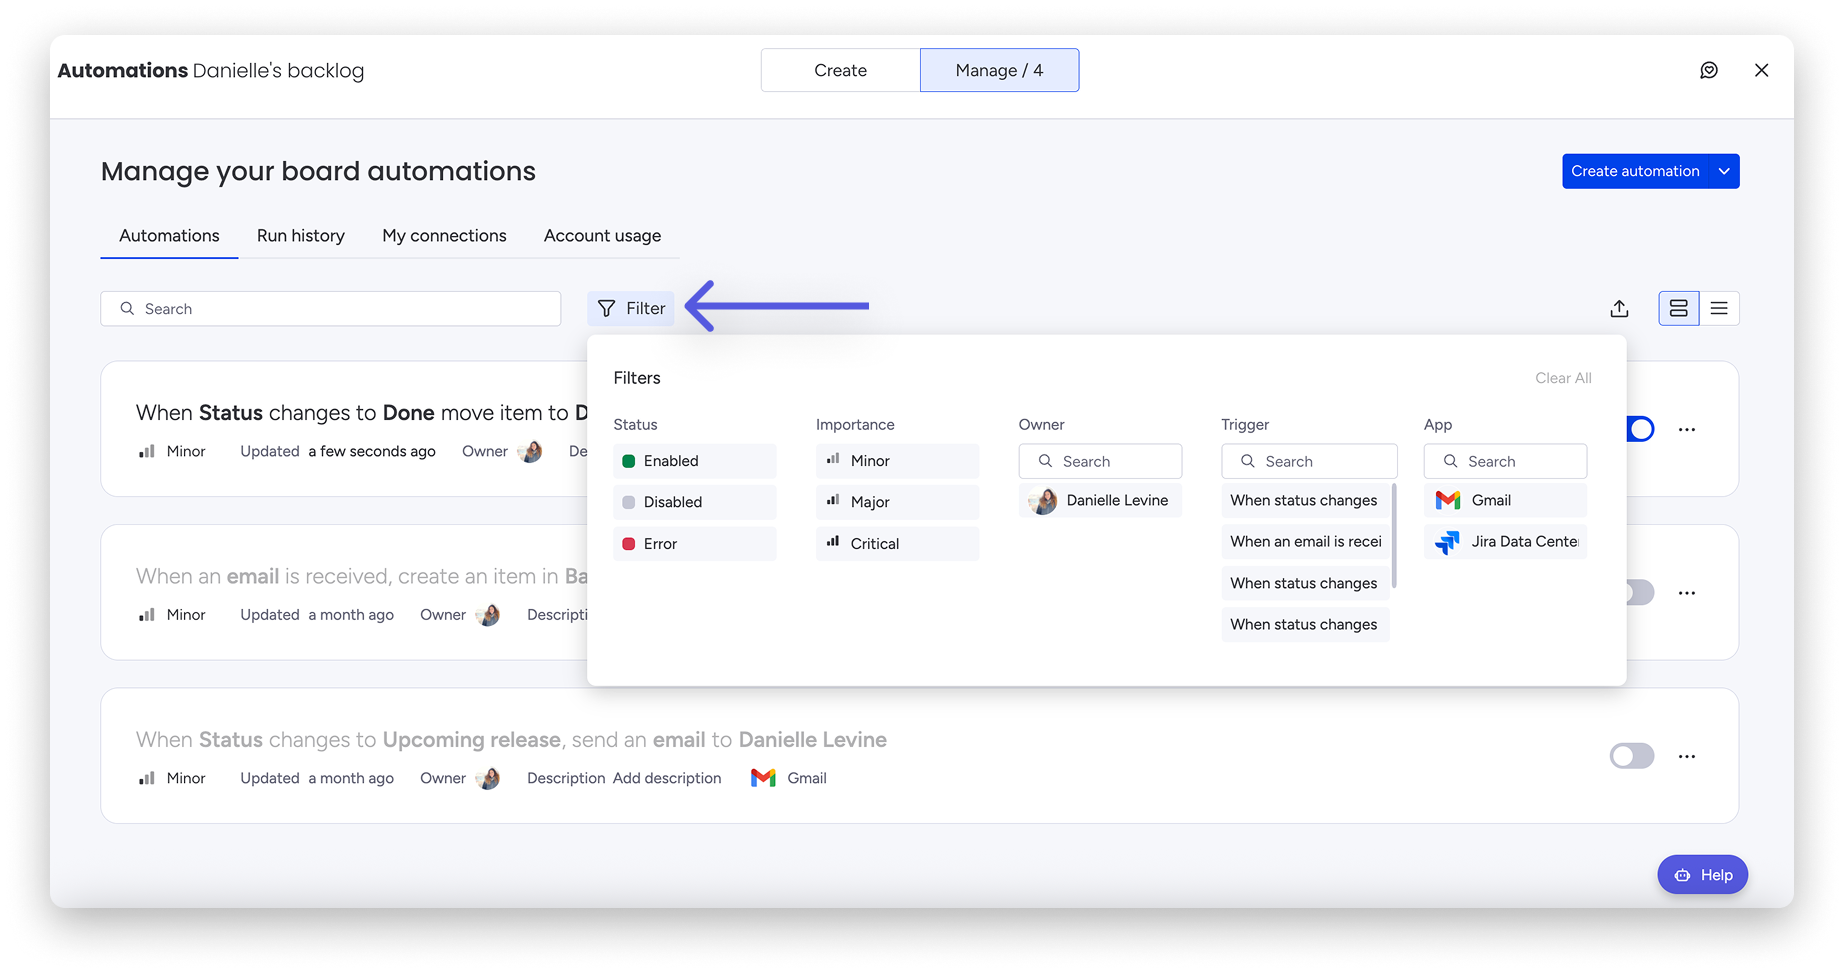The width and height of the screenshot is (1844, 973).
Task: Filter by Enabled status
Action: (695, 461)
